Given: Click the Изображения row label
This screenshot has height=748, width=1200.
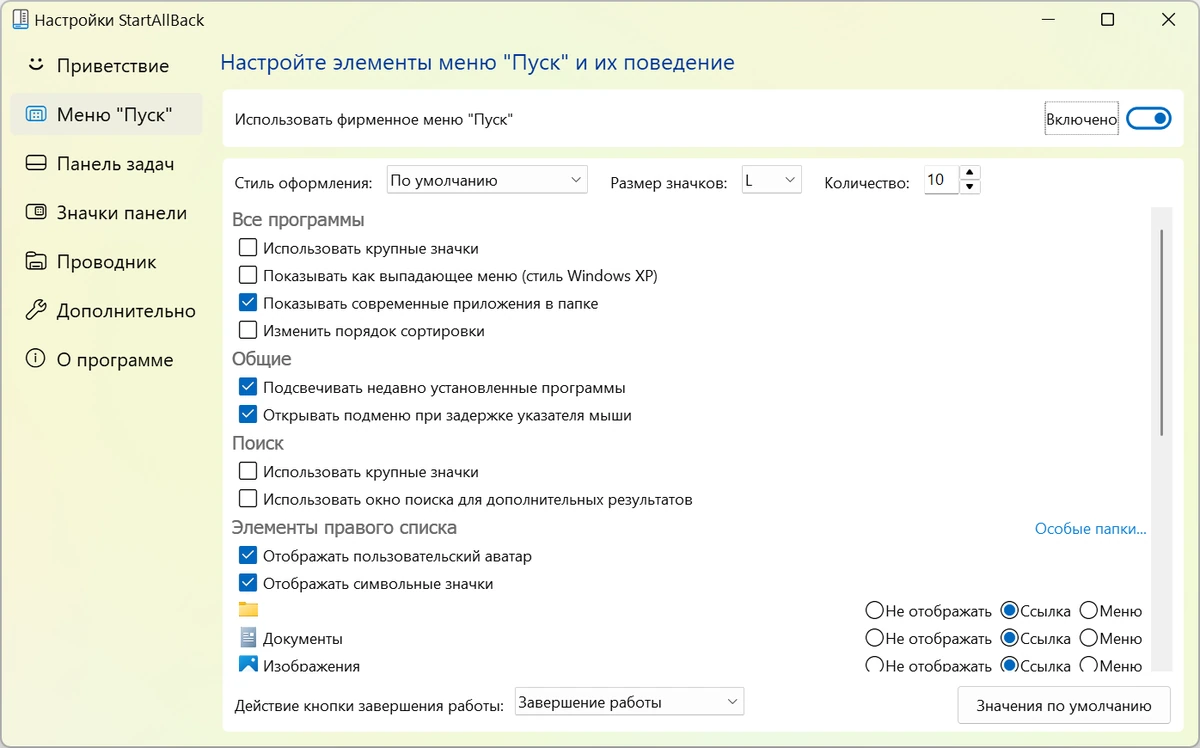Looking at the screenshot, I should pyautogui.click(x=311, y=665).
